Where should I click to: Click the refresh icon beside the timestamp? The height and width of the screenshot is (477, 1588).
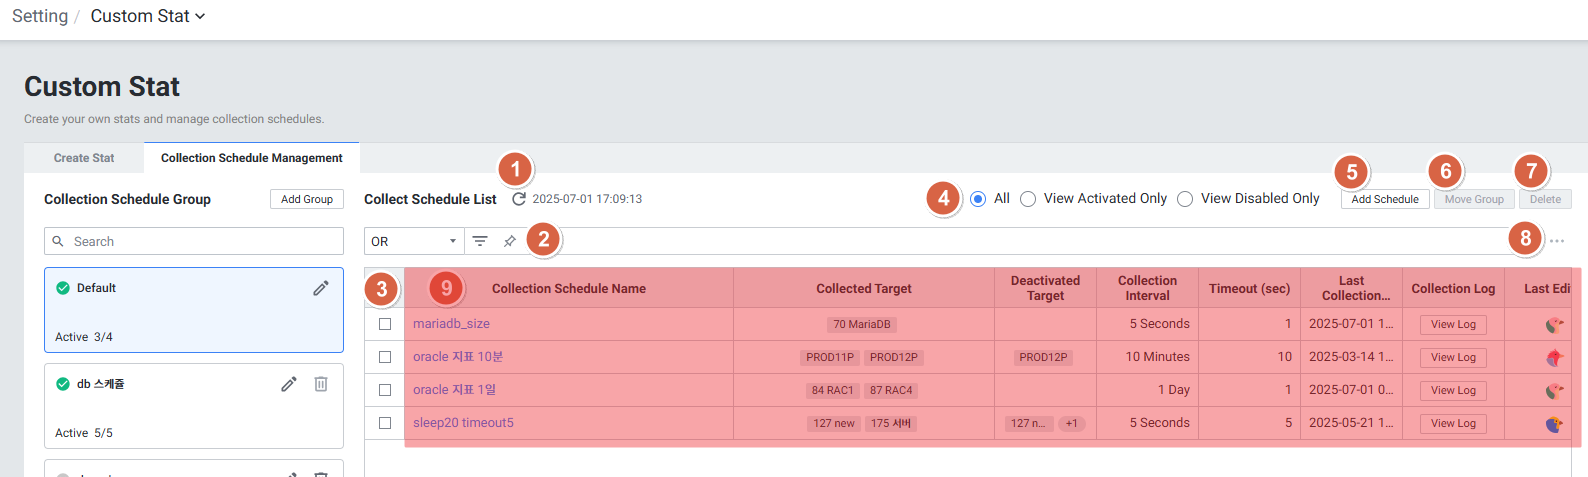pos(519,199)
